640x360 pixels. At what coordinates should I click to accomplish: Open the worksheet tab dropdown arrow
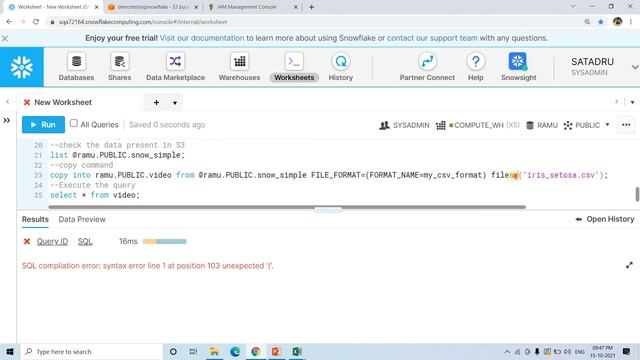point(175,103)
